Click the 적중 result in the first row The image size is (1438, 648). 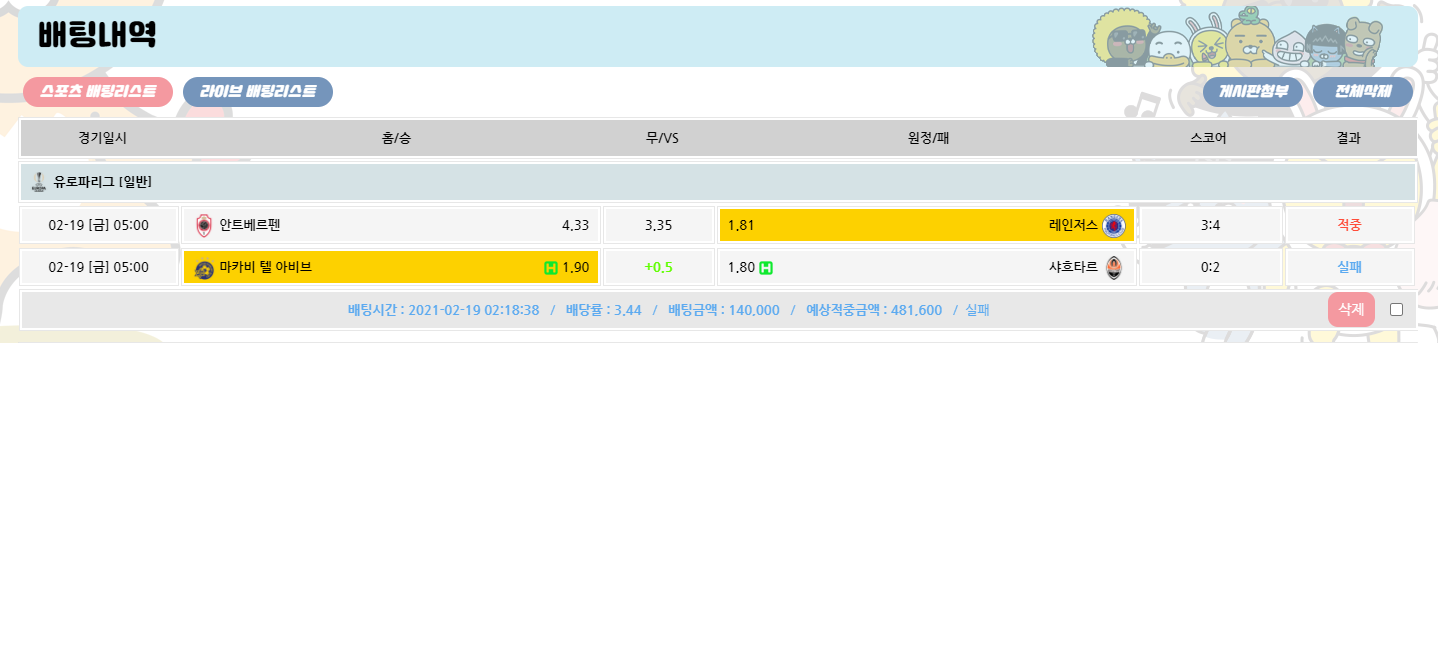[1348, 225]
